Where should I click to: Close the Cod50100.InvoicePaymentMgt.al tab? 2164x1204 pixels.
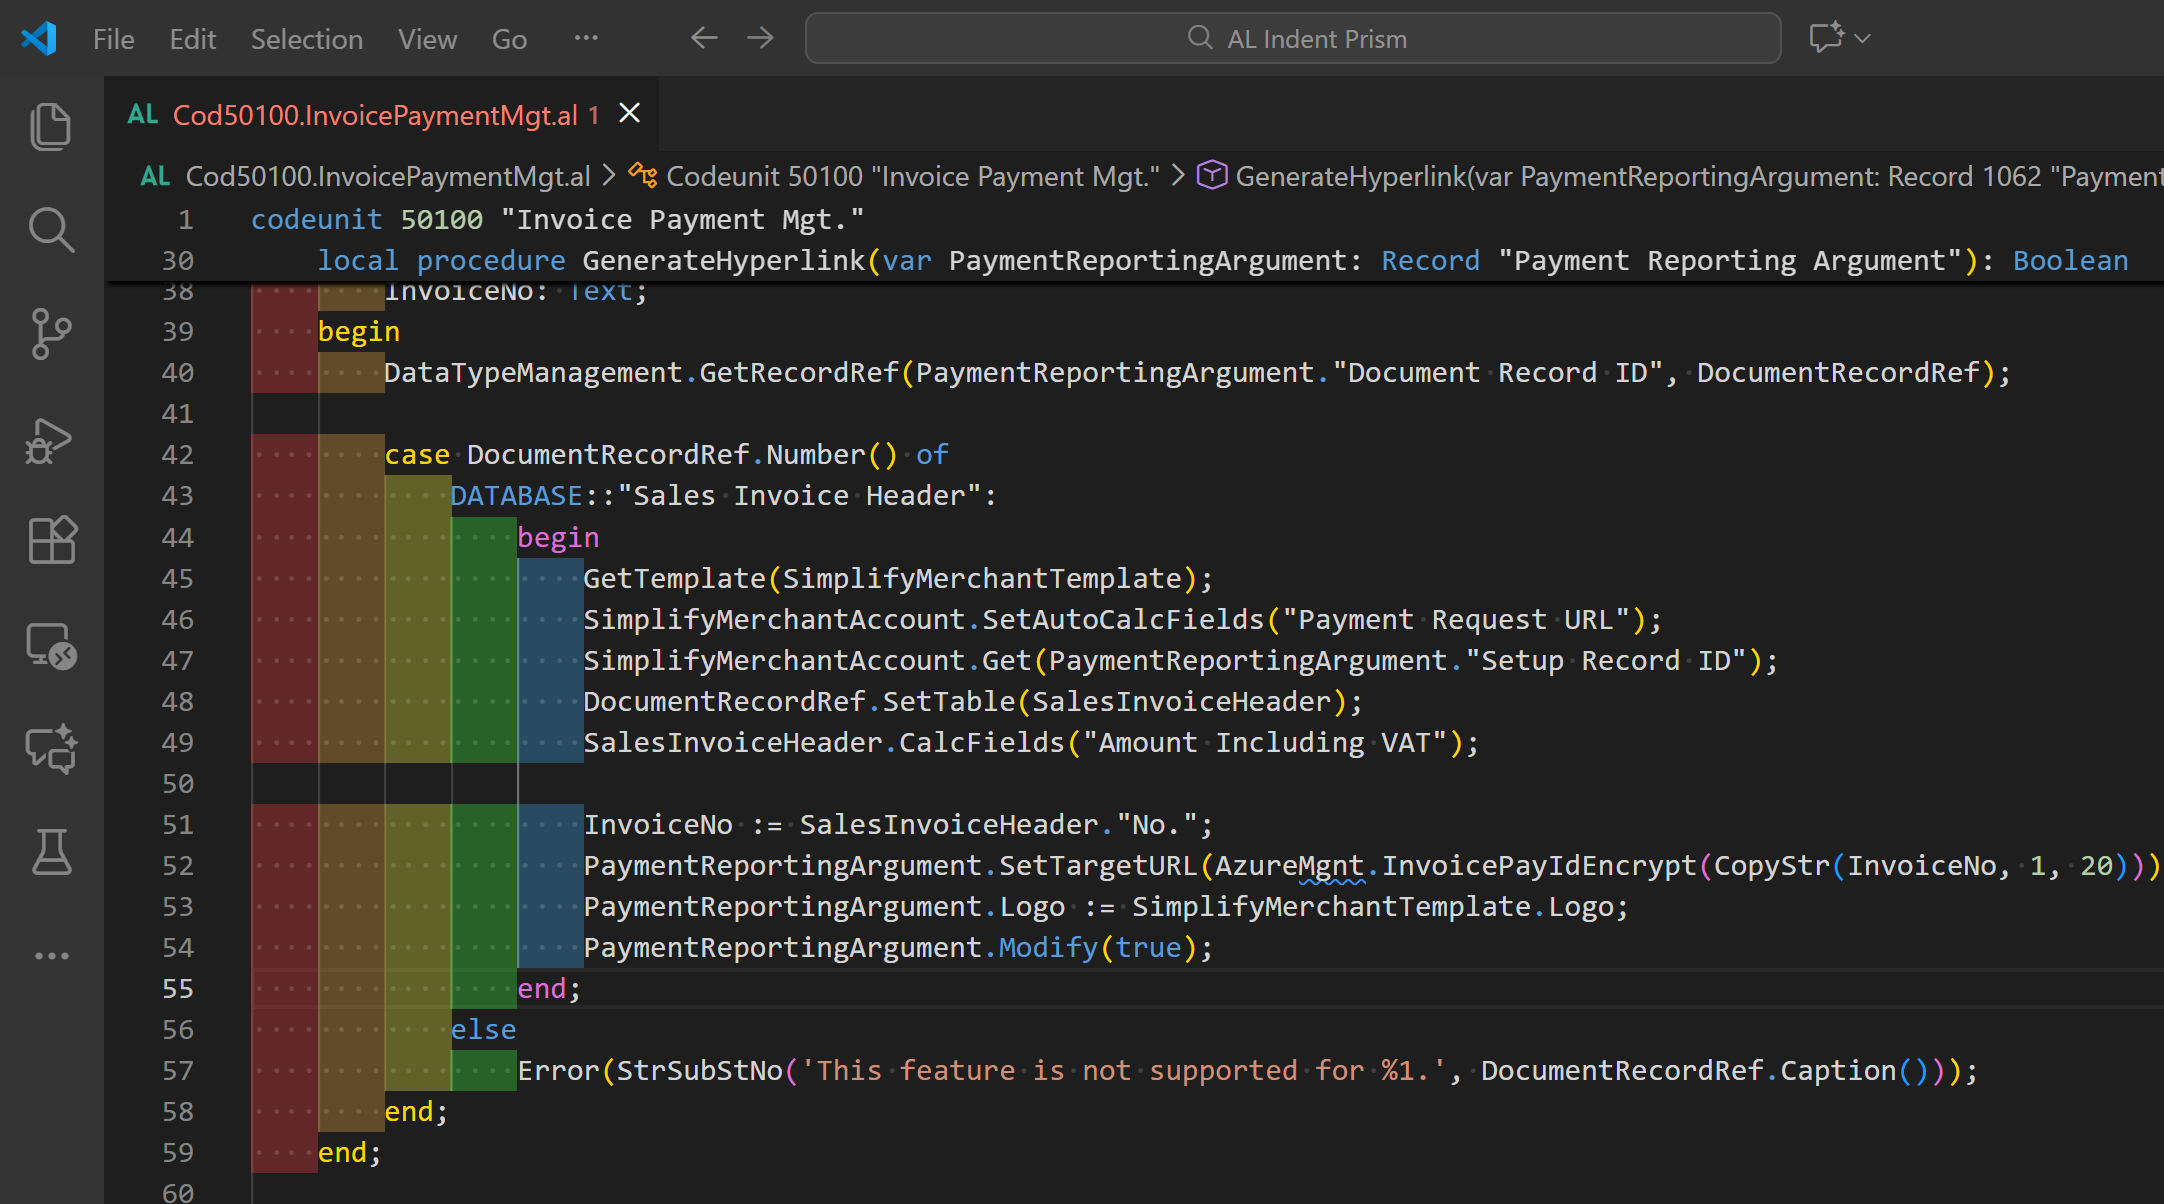coord(629,113)
